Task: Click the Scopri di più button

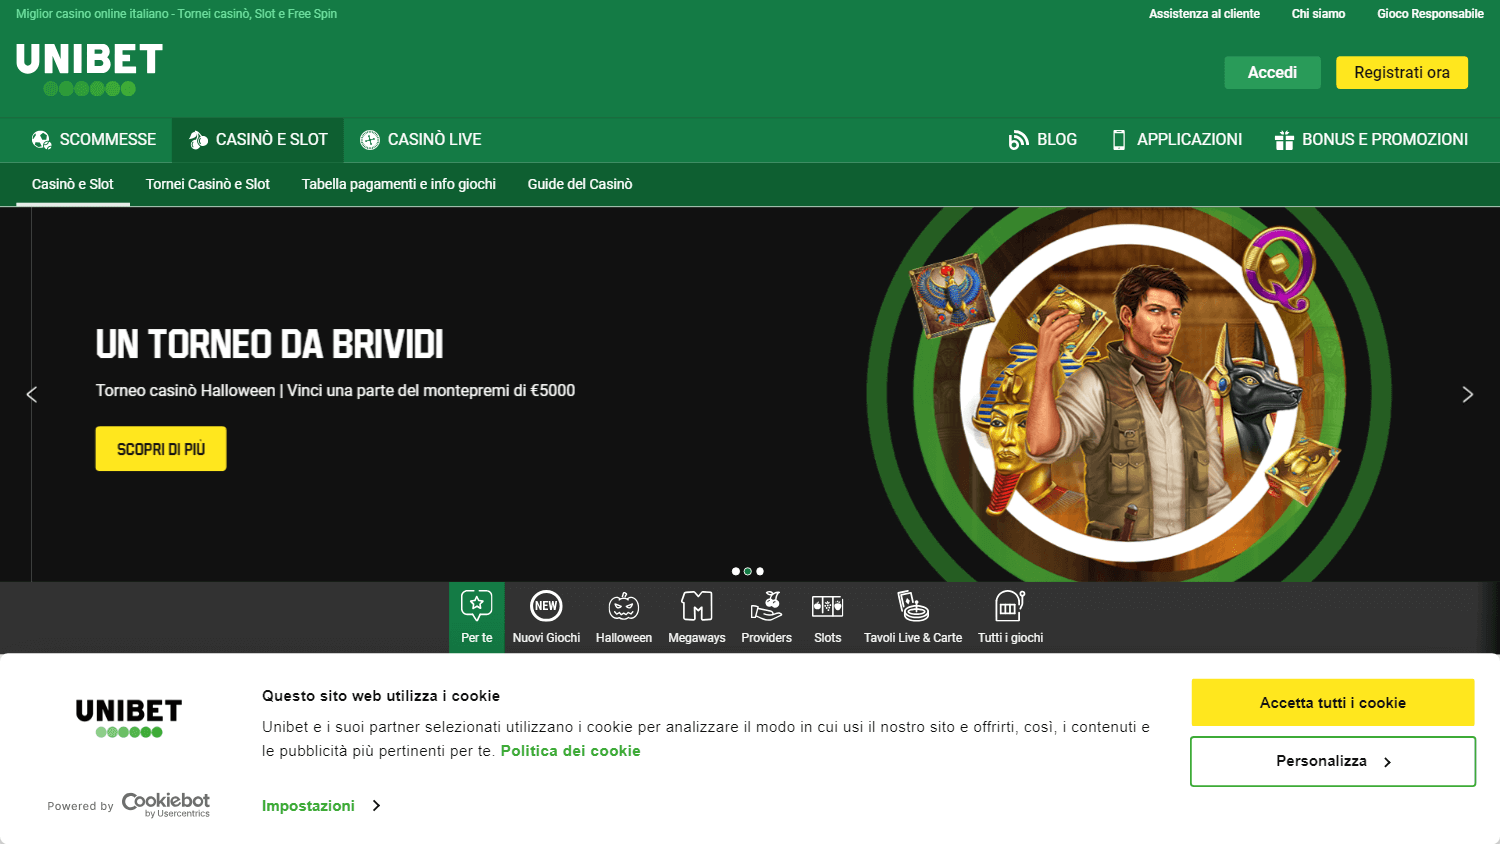Action: 161,449
